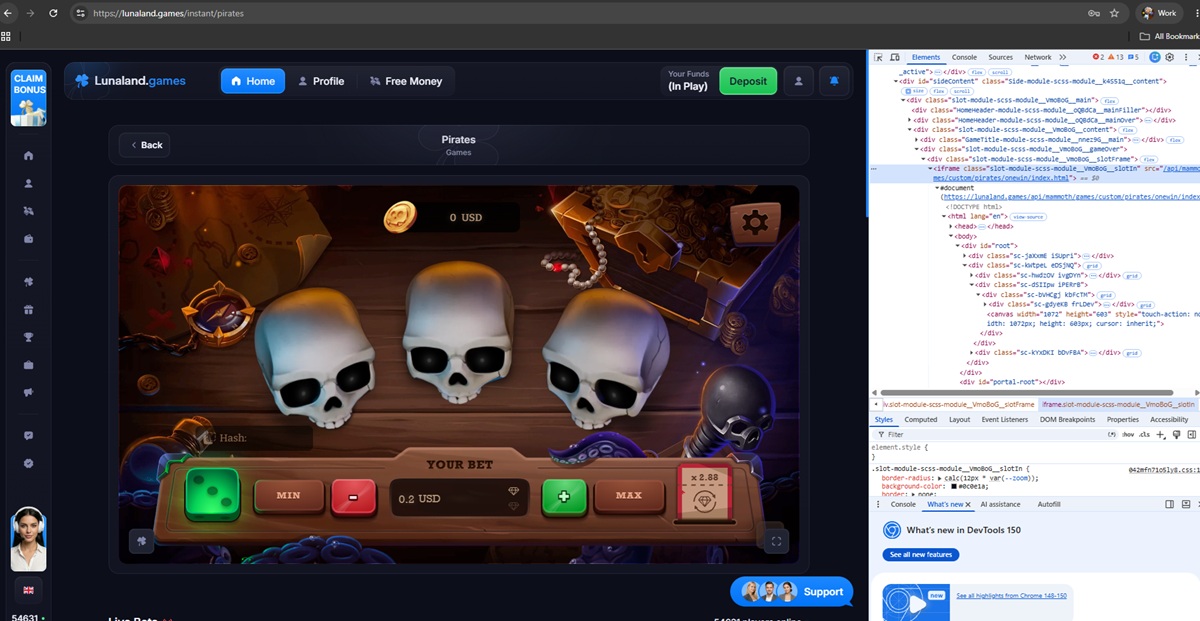Click the Claim Bonus banner
This screenshot has height=621, width=1200.
point(28,97)
